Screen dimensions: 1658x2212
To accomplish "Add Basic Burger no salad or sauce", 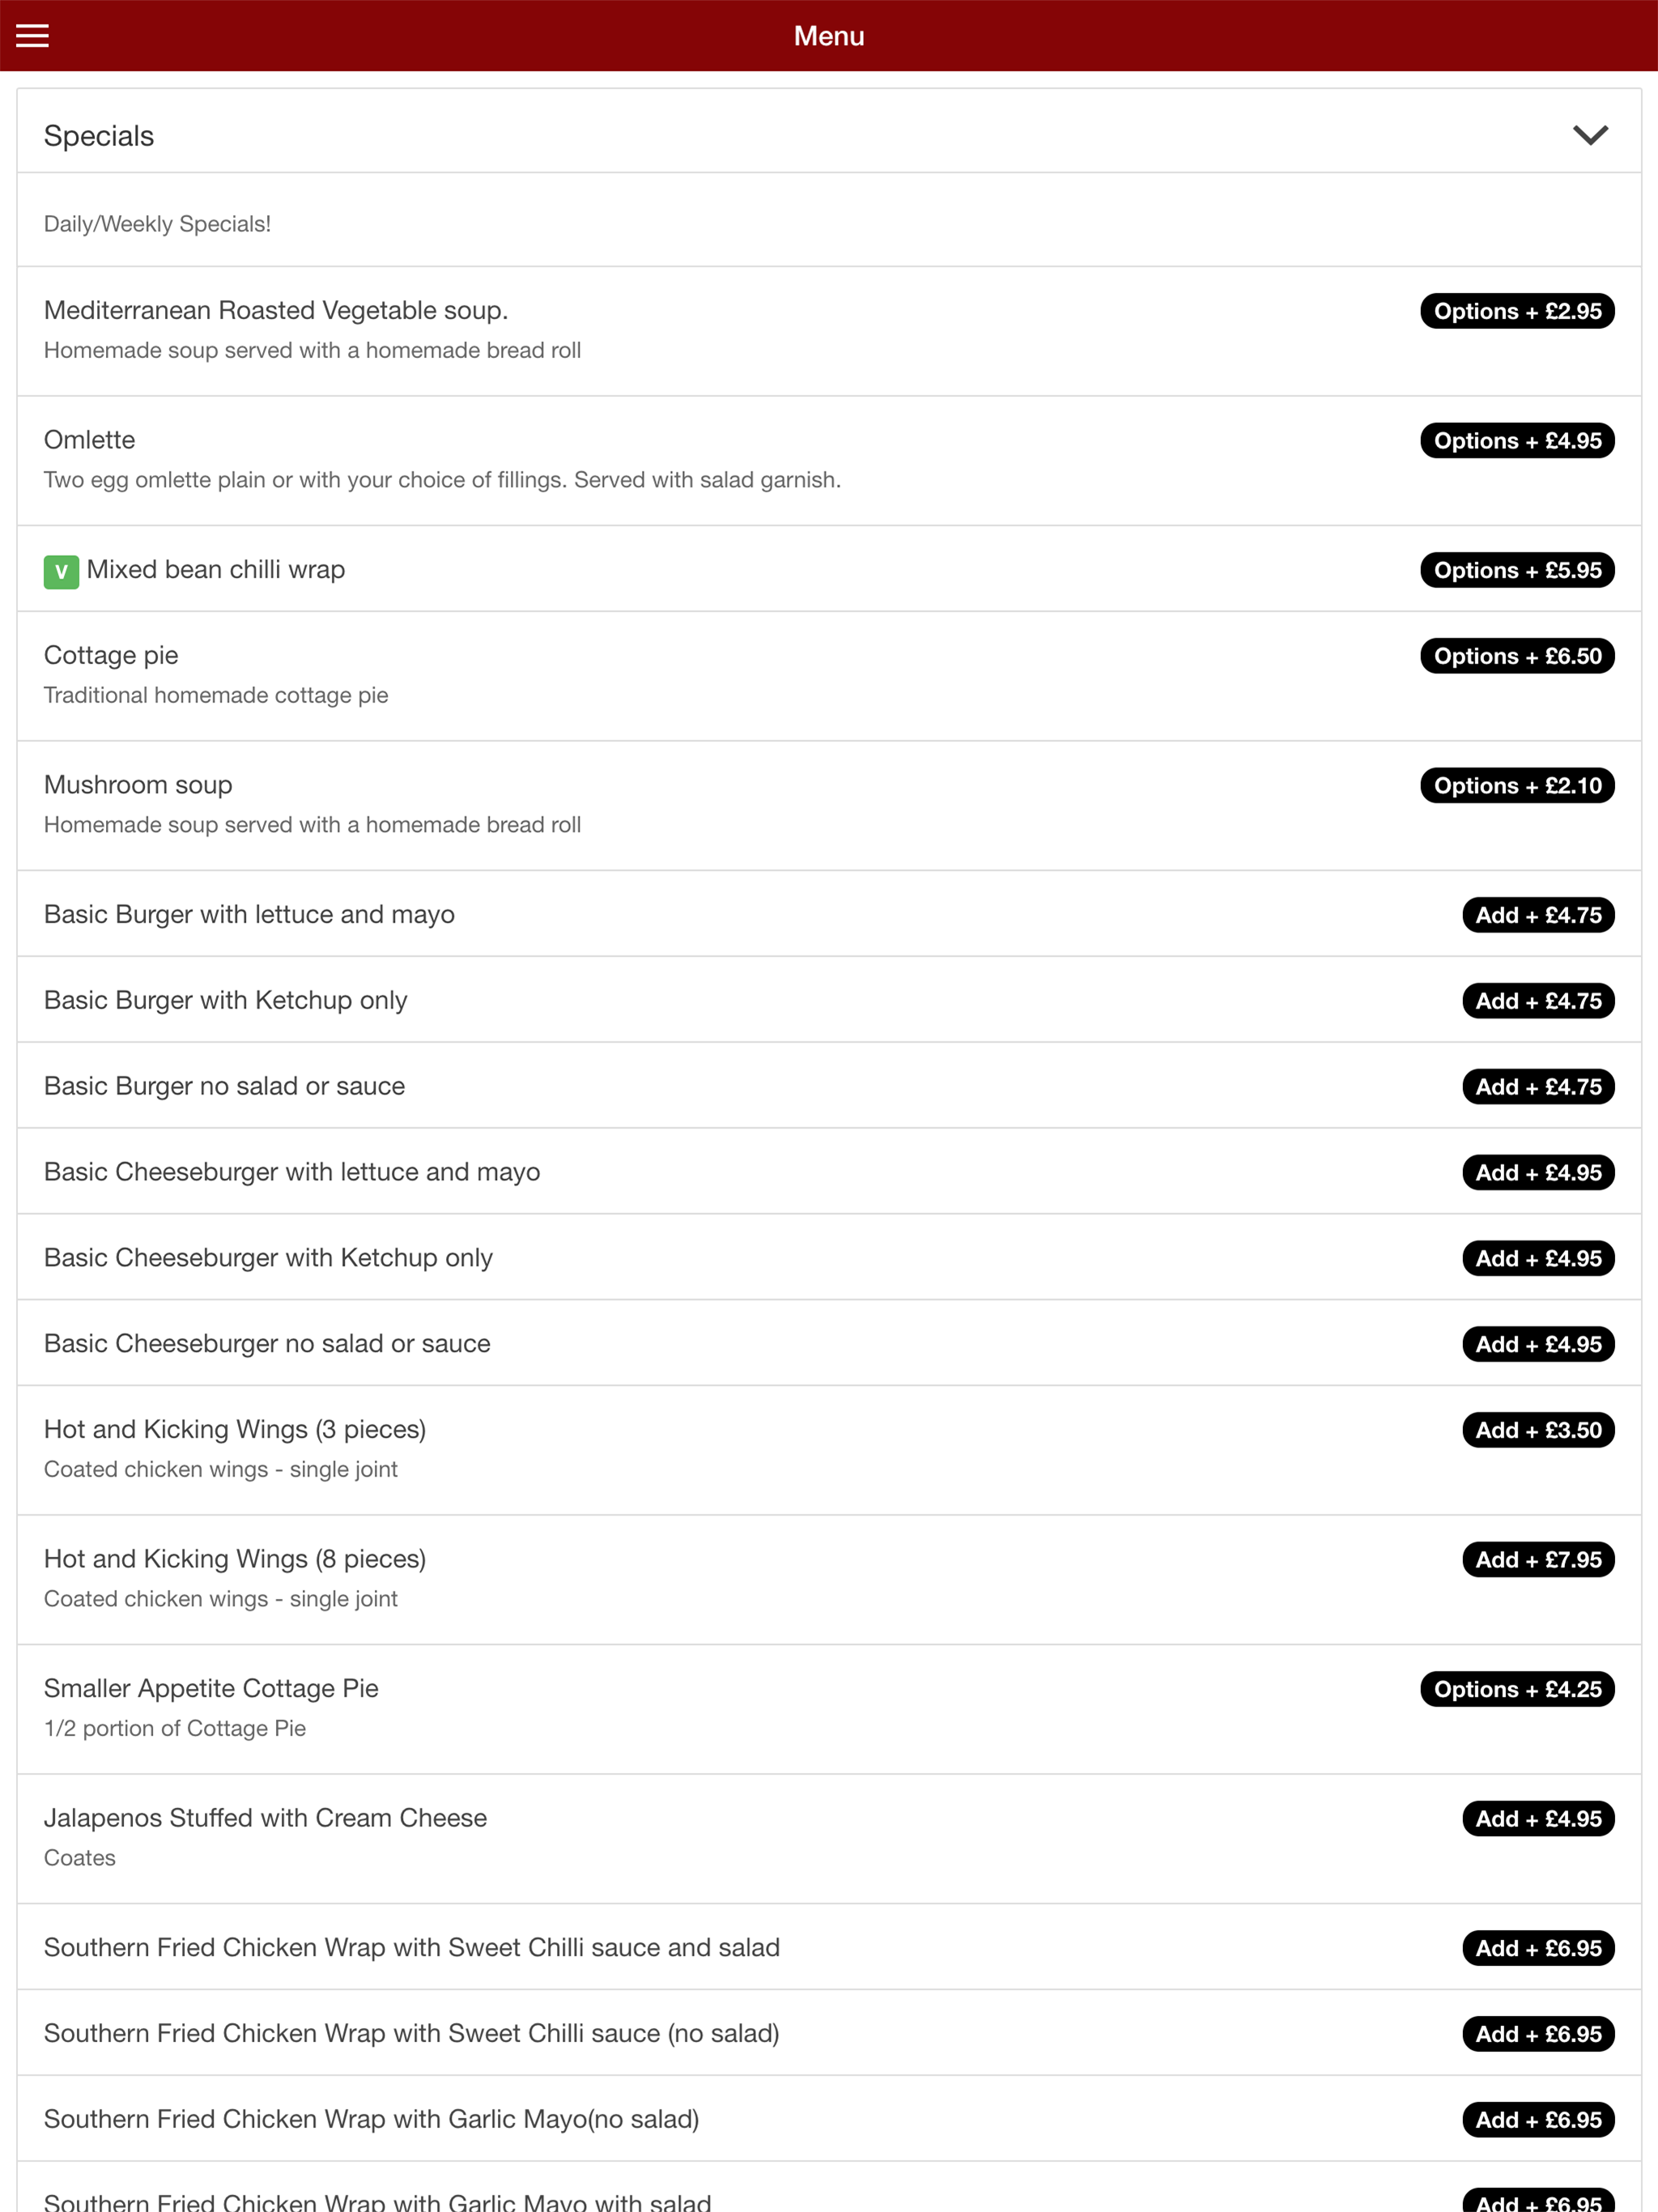I will pos(1538,1087).
